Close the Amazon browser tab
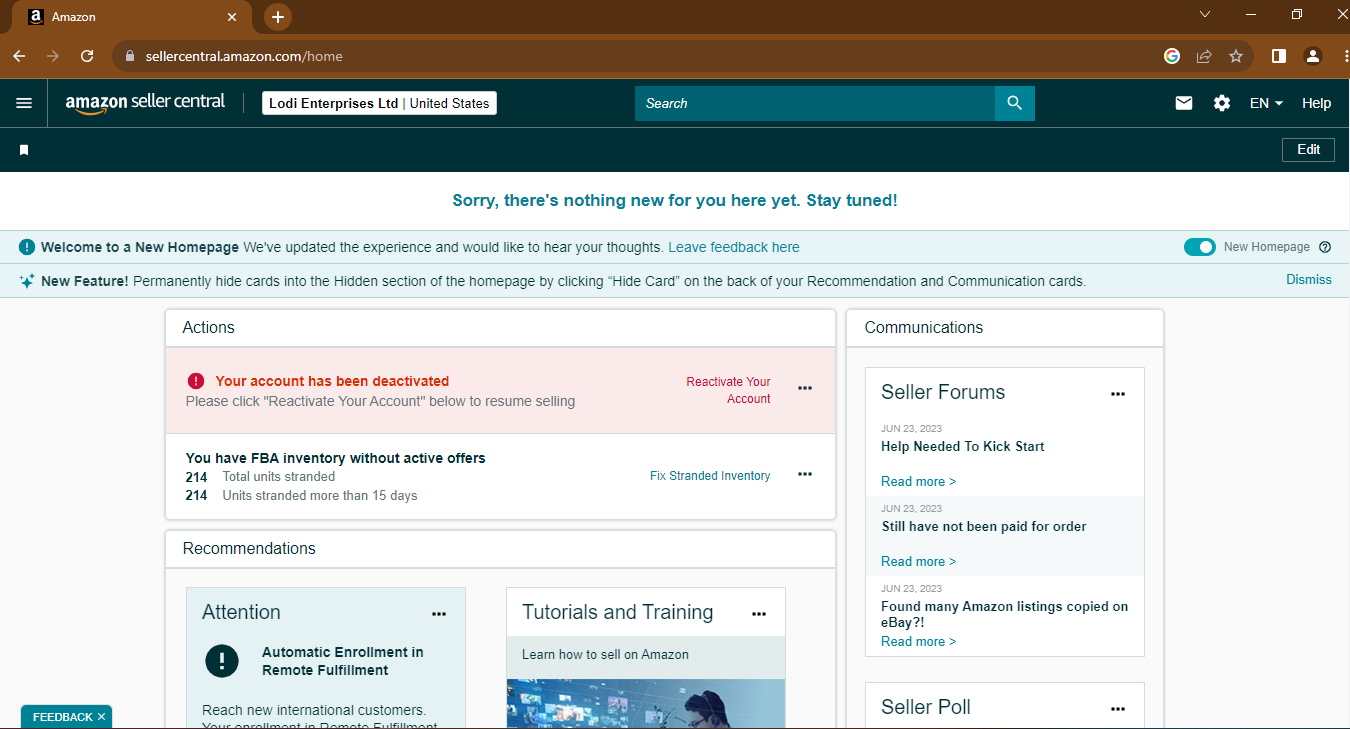Image resolution: width=1350 pixels, height=729 pixels. [x=232, y=17]
